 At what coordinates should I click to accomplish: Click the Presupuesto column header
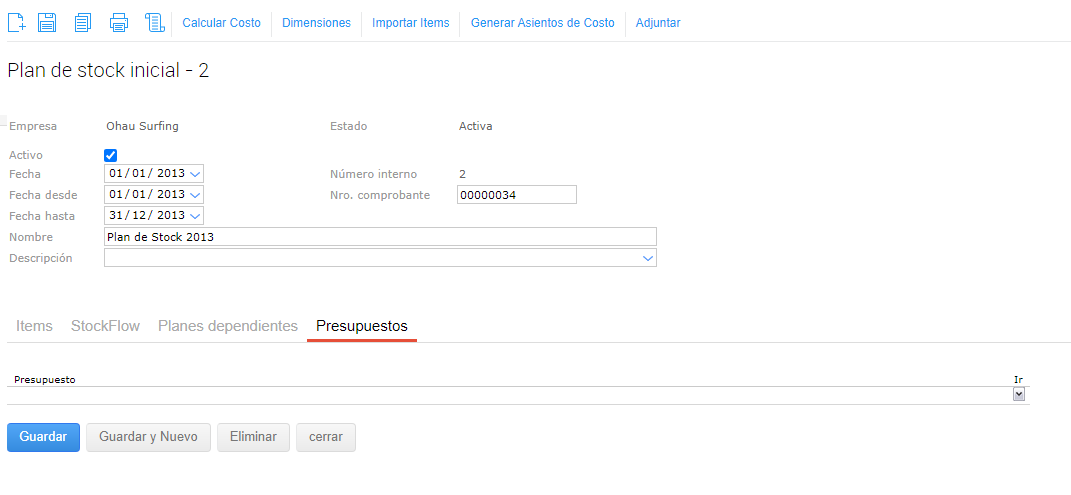[x=45, y=379]
